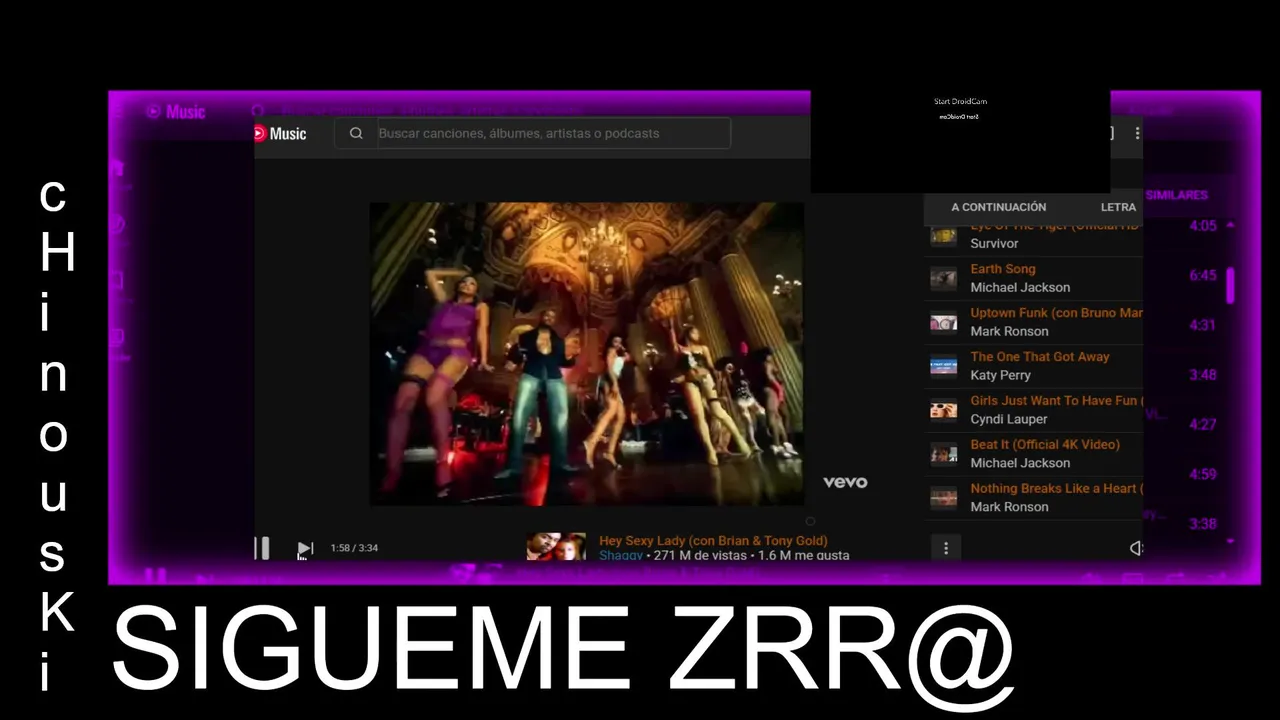Click The One That Got Away thumbnail

(x=944, y=366)
